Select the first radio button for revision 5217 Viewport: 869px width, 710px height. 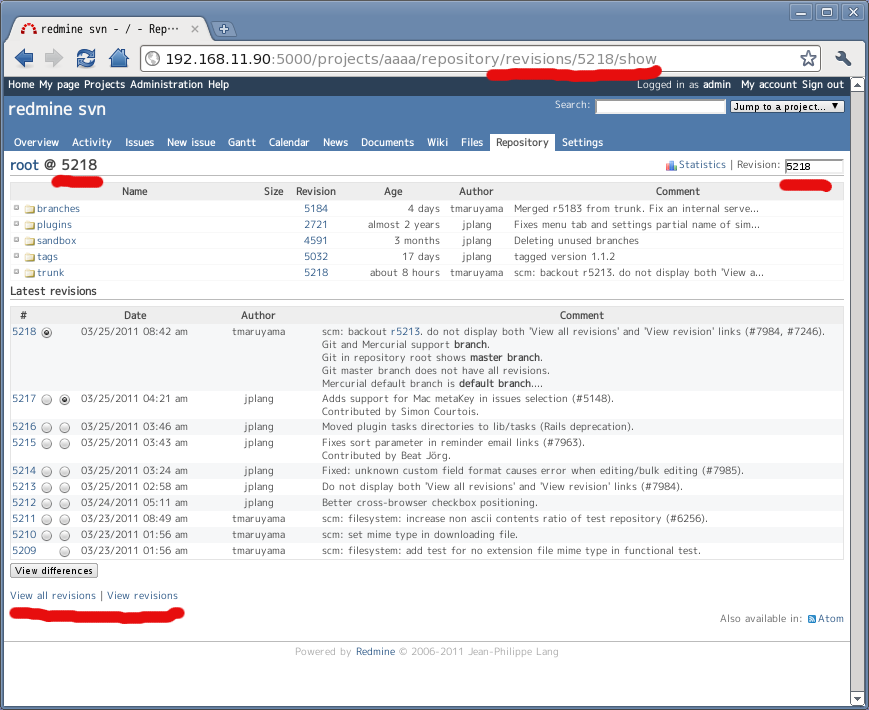(47, 399)
